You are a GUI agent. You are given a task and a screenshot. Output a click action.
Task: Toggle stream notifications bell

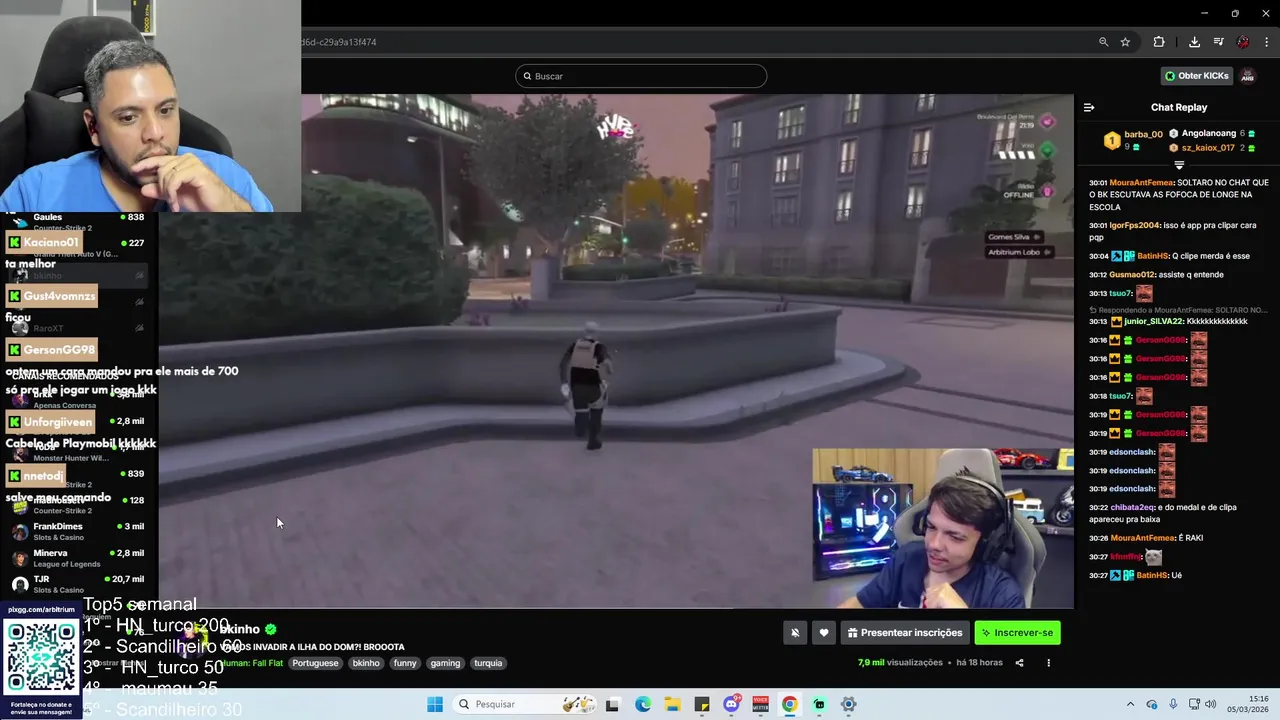point(795,633)
